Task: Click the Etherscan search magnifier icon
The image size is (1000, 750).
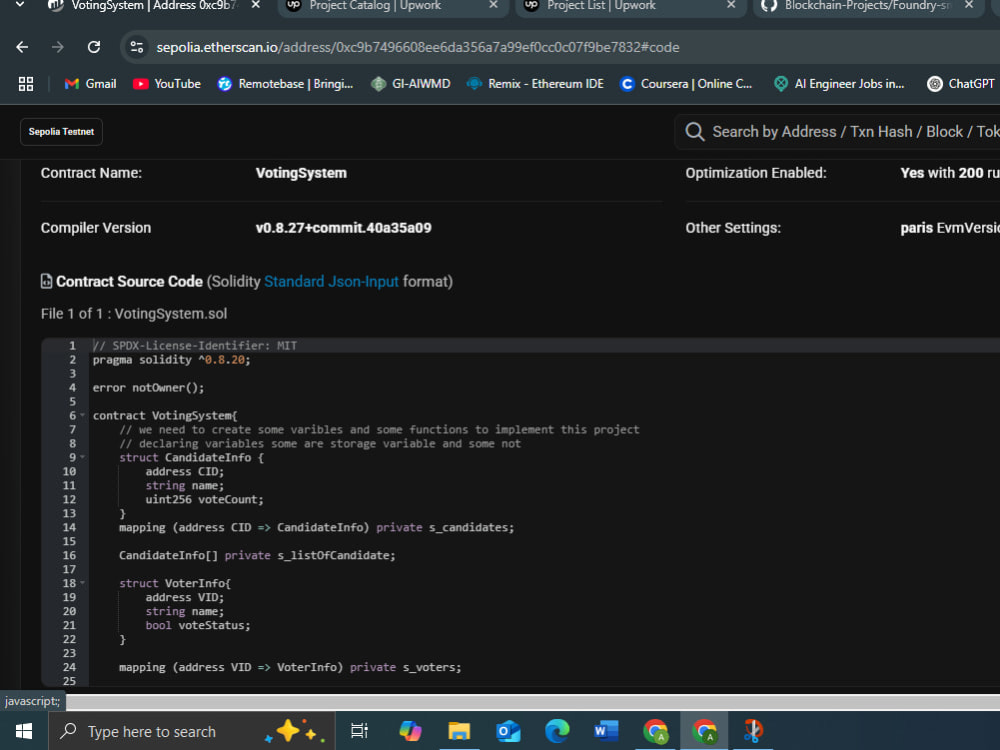Action: click(x=695, y=132)
